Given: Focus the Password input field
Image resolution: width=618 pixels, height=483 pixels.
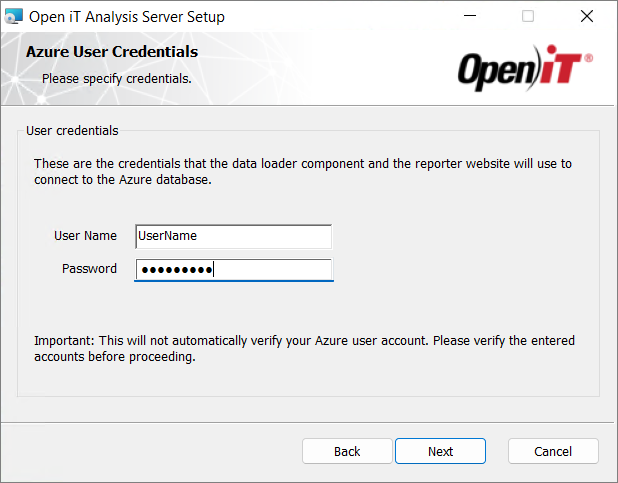Looking at the screenshot, I should [234, 270].
